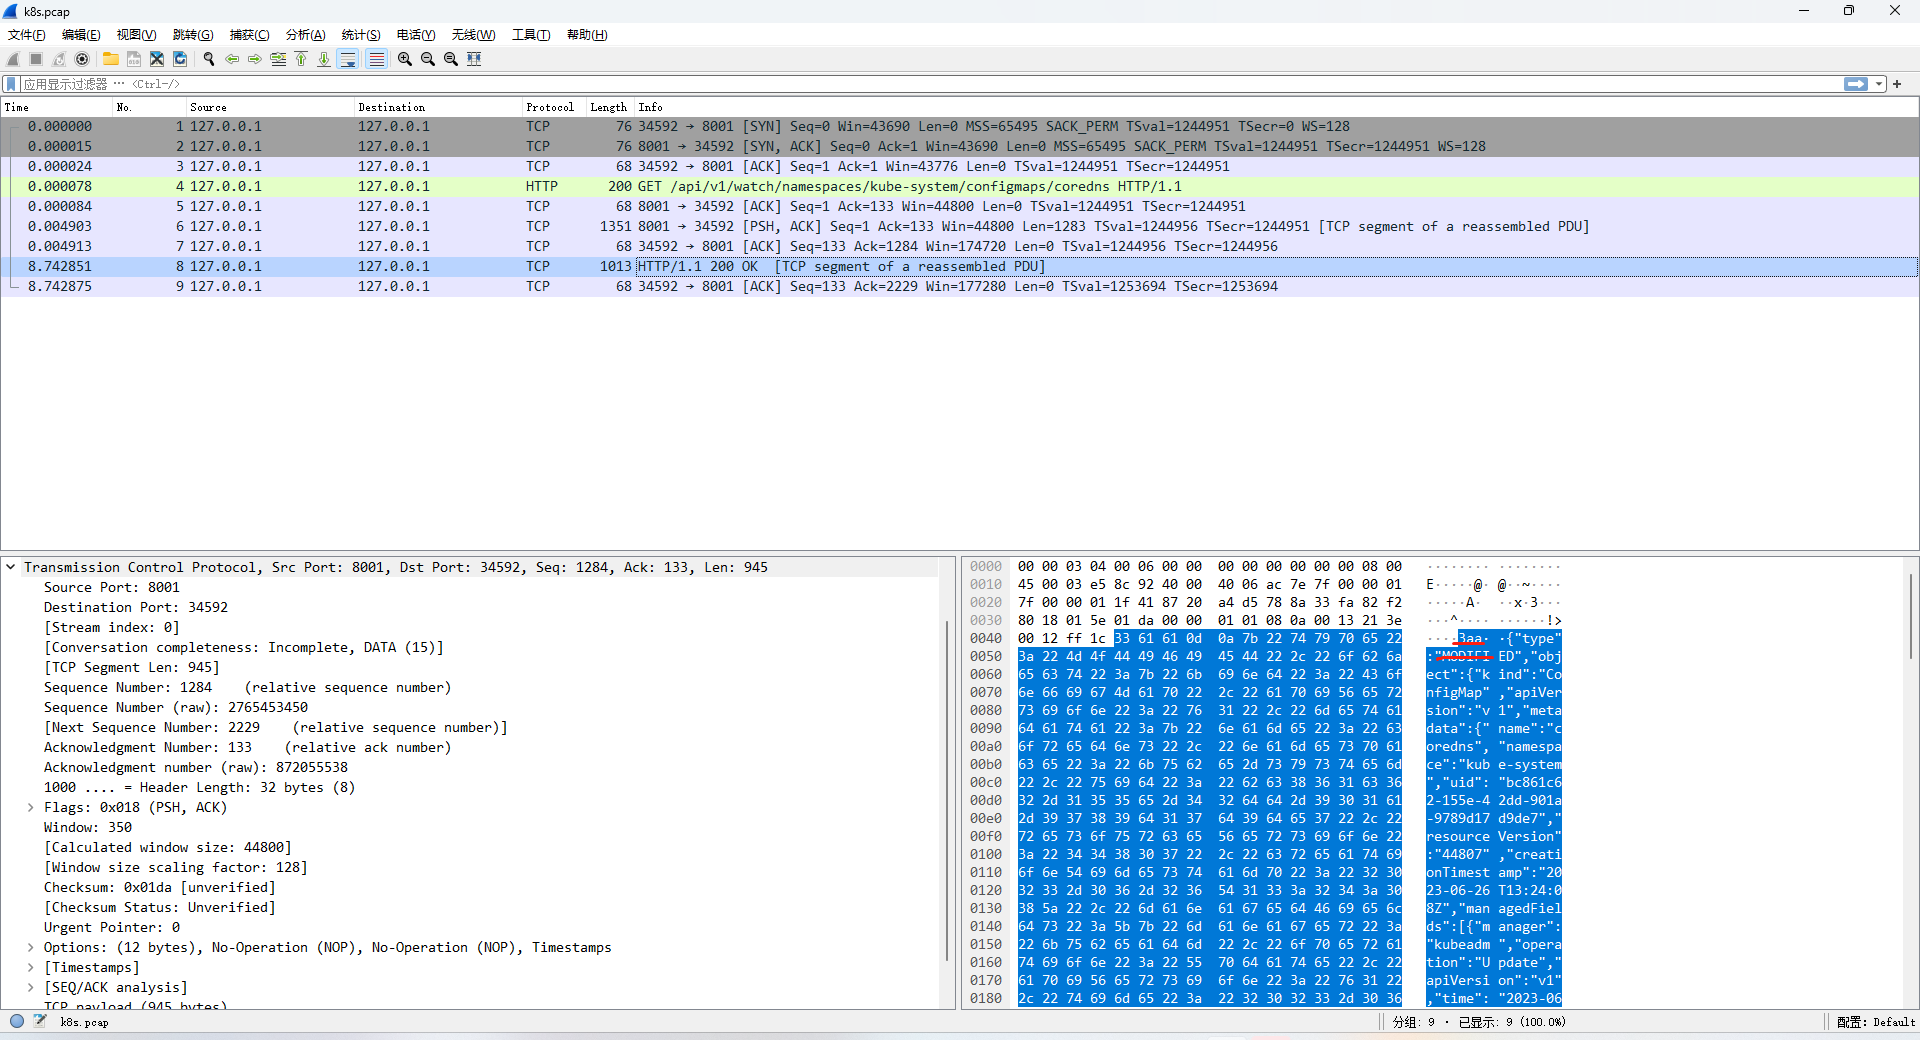Zoom out packet text
1920x1040 pixels.
click(427, 59)
